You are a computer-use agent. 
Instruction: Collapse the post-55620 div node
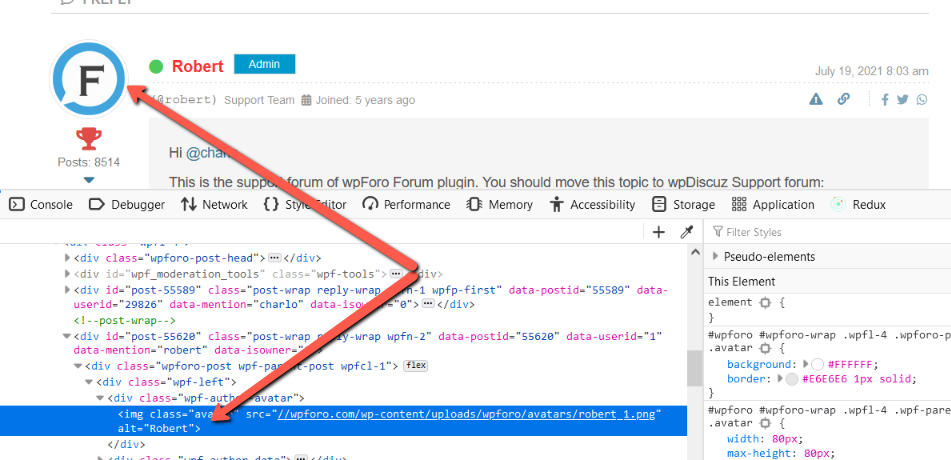click(67, 336)
